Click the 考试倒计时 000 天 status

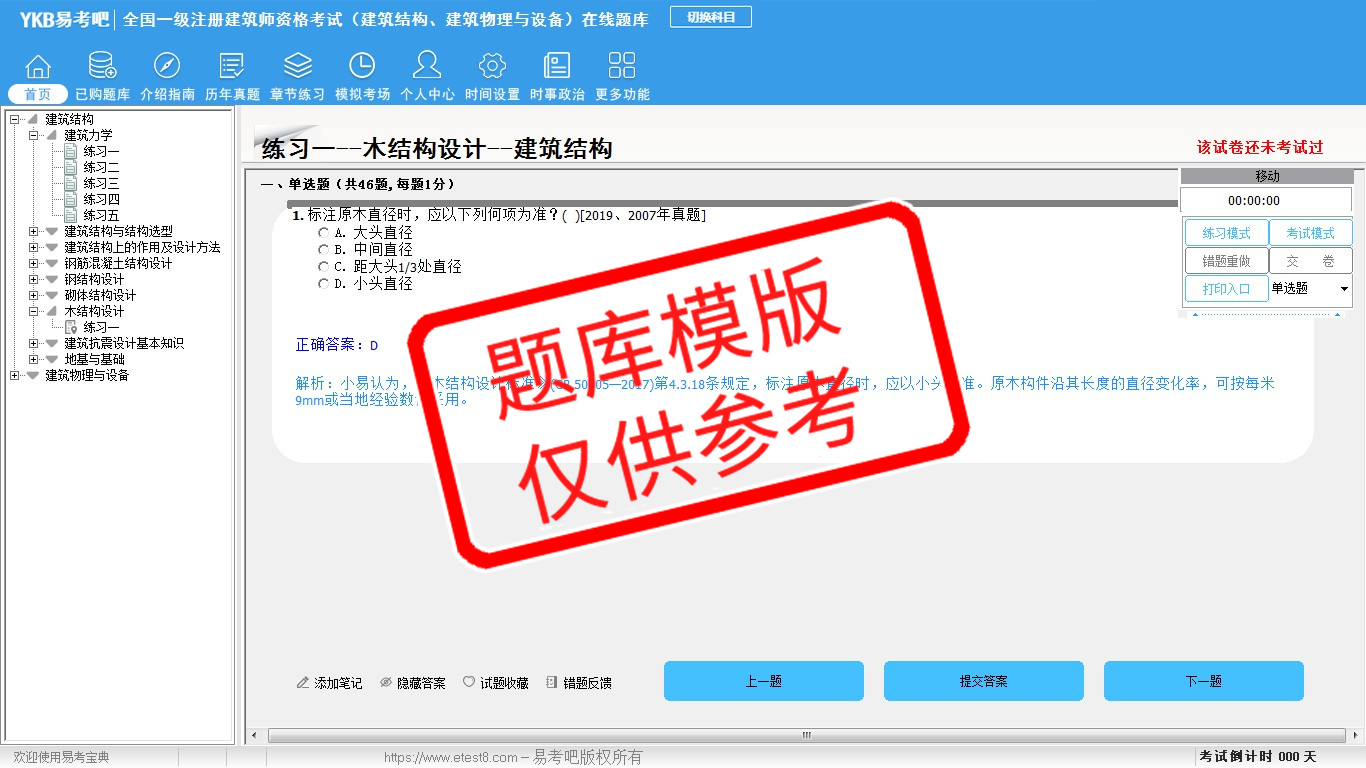click(1258, 757)
